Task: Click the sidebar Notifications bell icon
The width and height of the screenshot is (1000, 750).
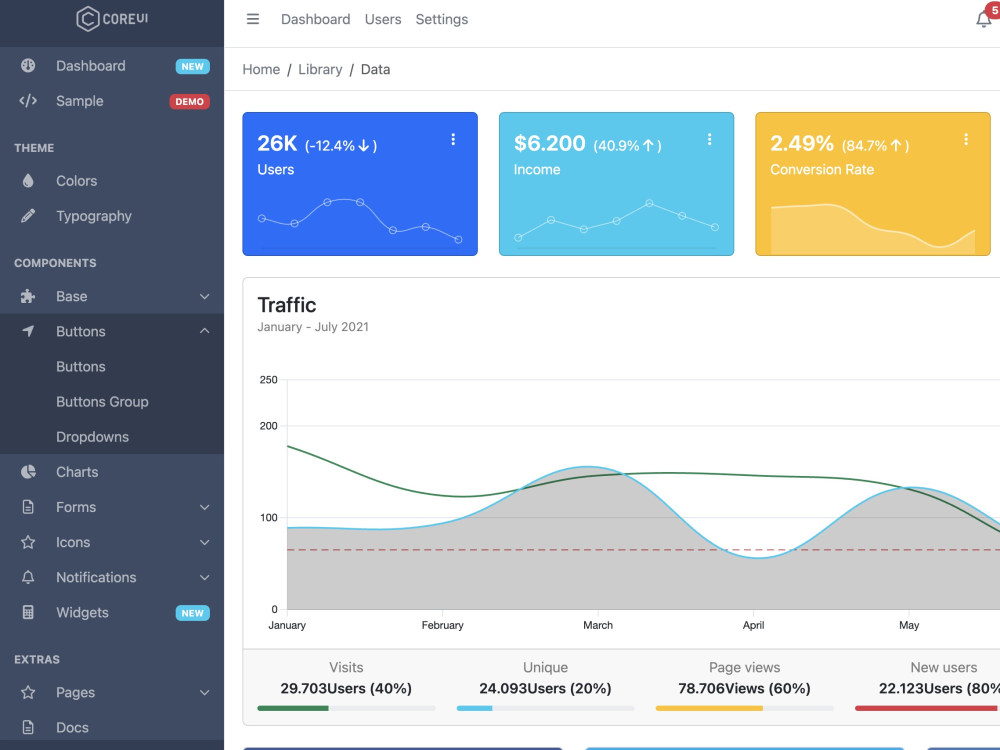Action: (28, 577)
